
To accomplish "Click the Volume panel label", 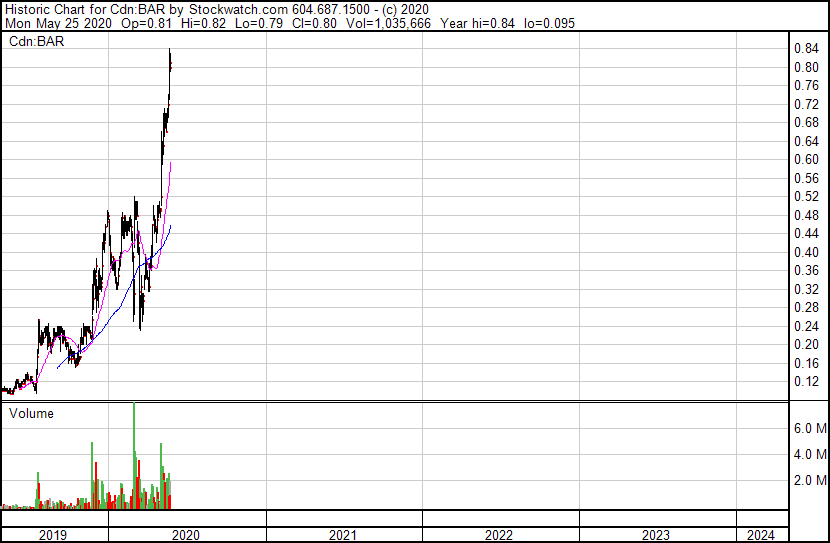I will point(32,413).
